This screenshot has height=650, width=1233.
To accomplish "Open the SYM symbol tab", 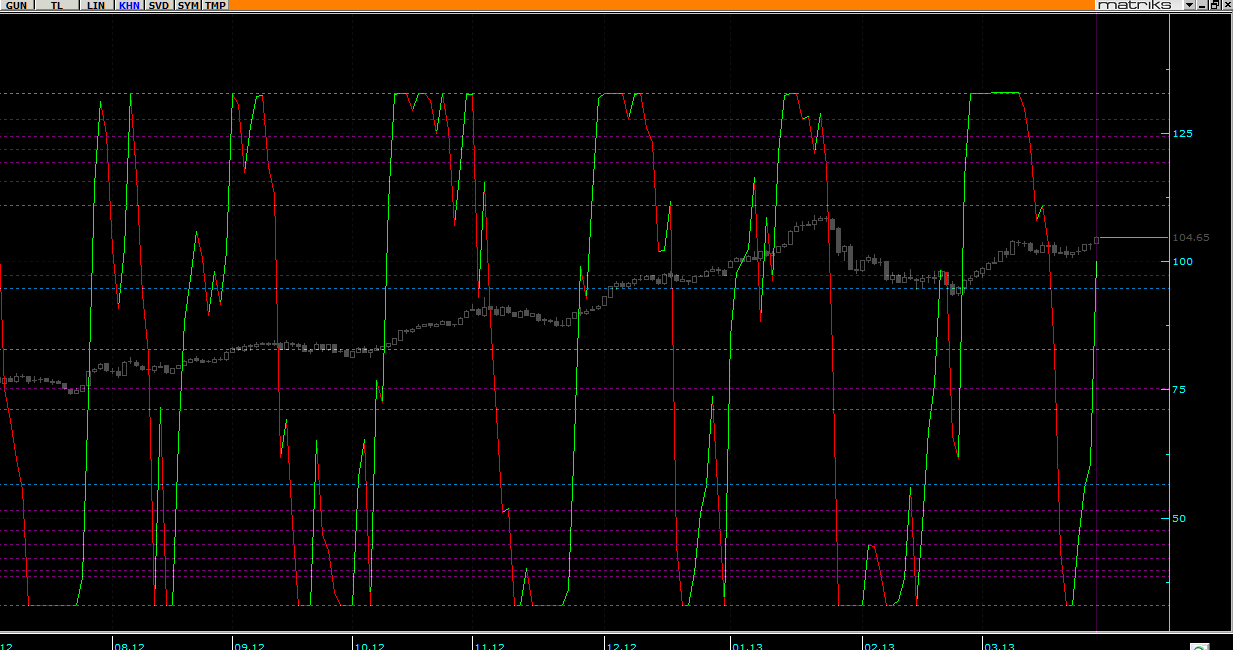I will pyautogui.click(x=189, y=5).
